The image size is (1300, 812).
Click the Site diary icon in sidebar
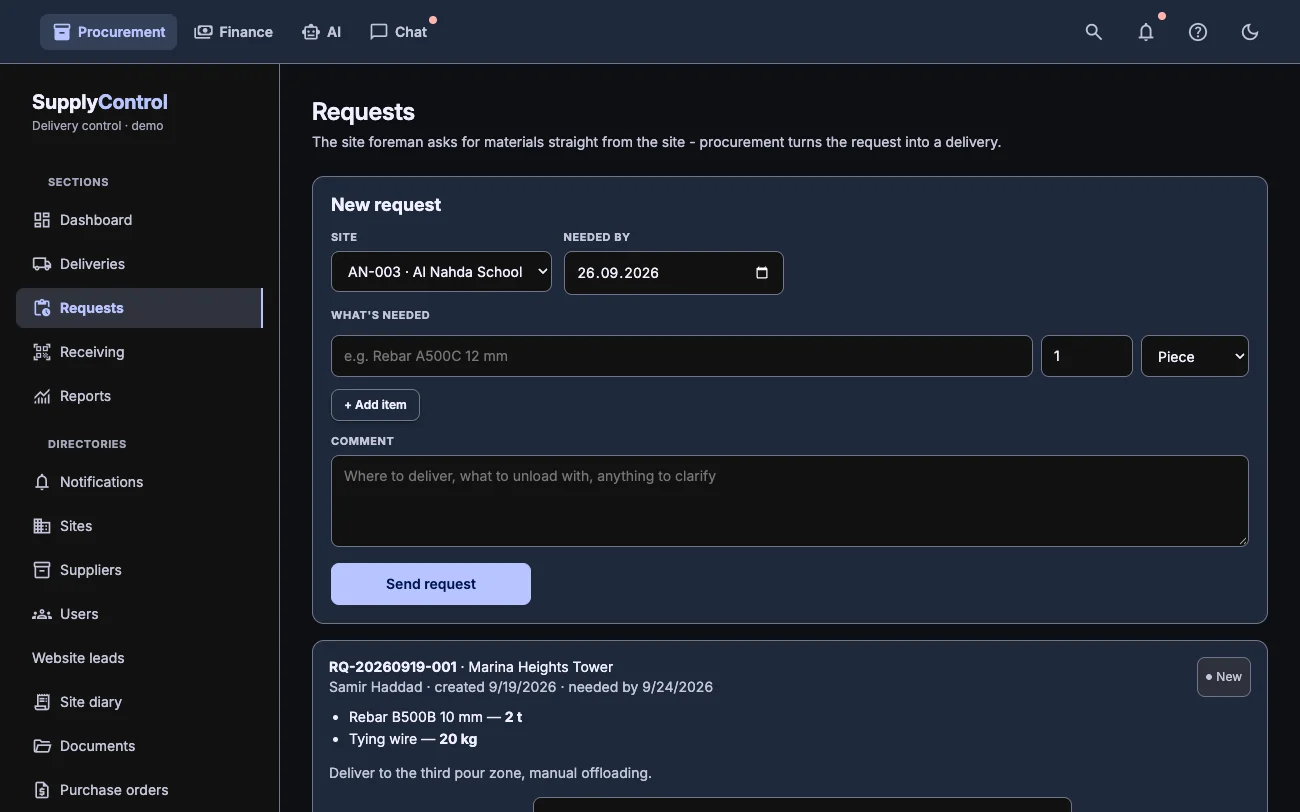pyautogui.click(x=42, y=702)
